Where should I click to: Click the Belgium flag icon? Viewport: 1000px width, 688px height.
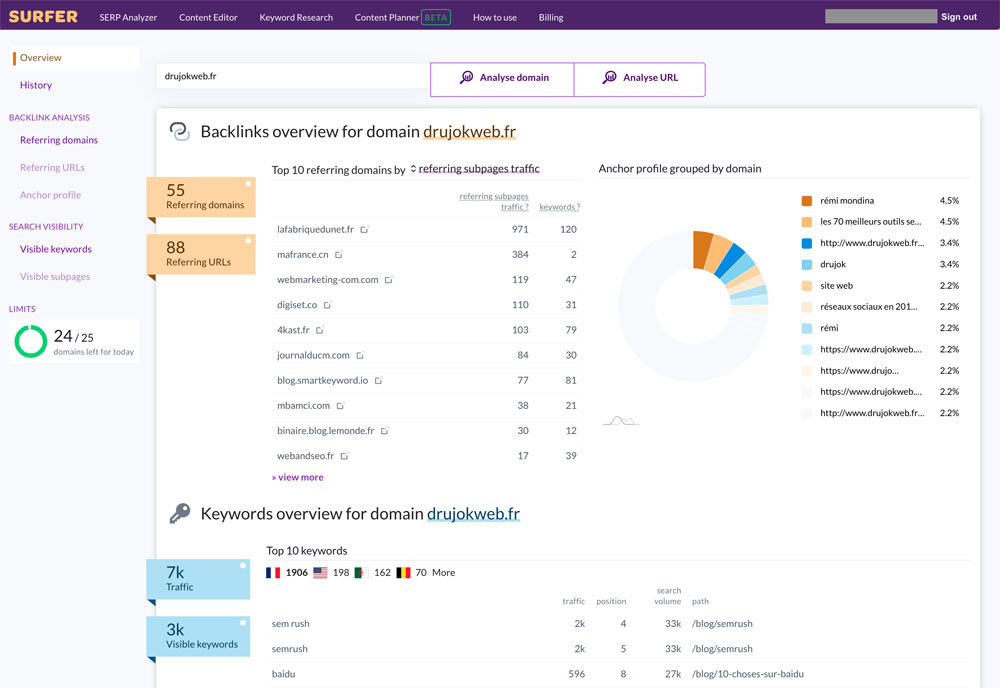point(403,573)
